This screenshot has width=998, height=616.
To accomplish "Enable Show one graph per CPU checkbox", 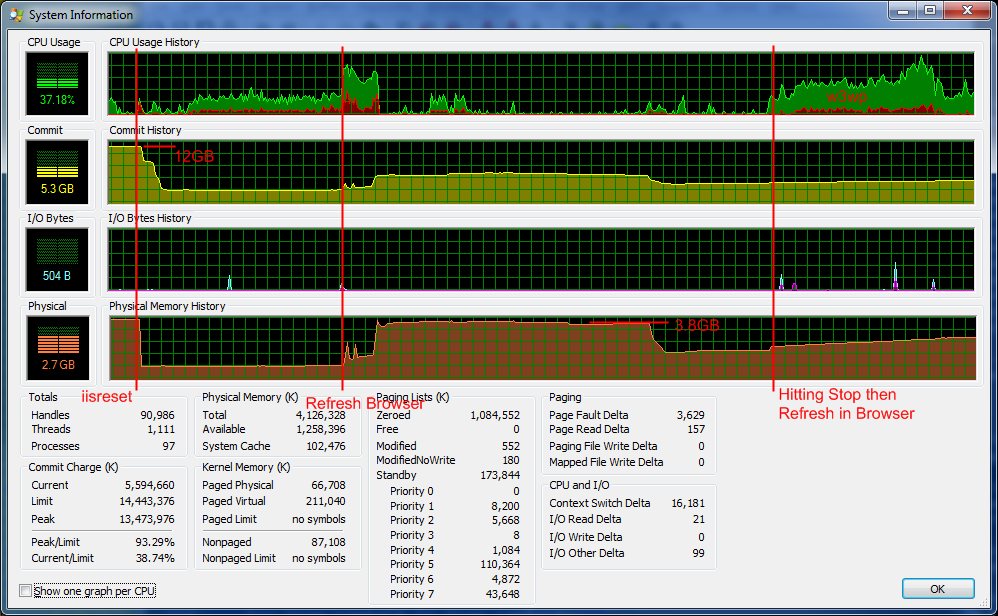I will (x=26, y=591).
